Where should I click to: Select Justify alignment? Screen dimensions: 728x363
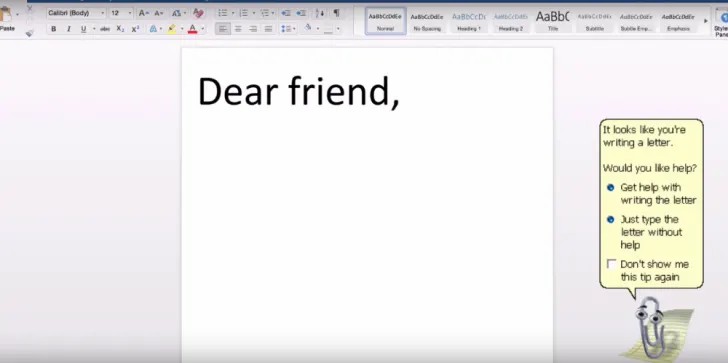(268, 29)
